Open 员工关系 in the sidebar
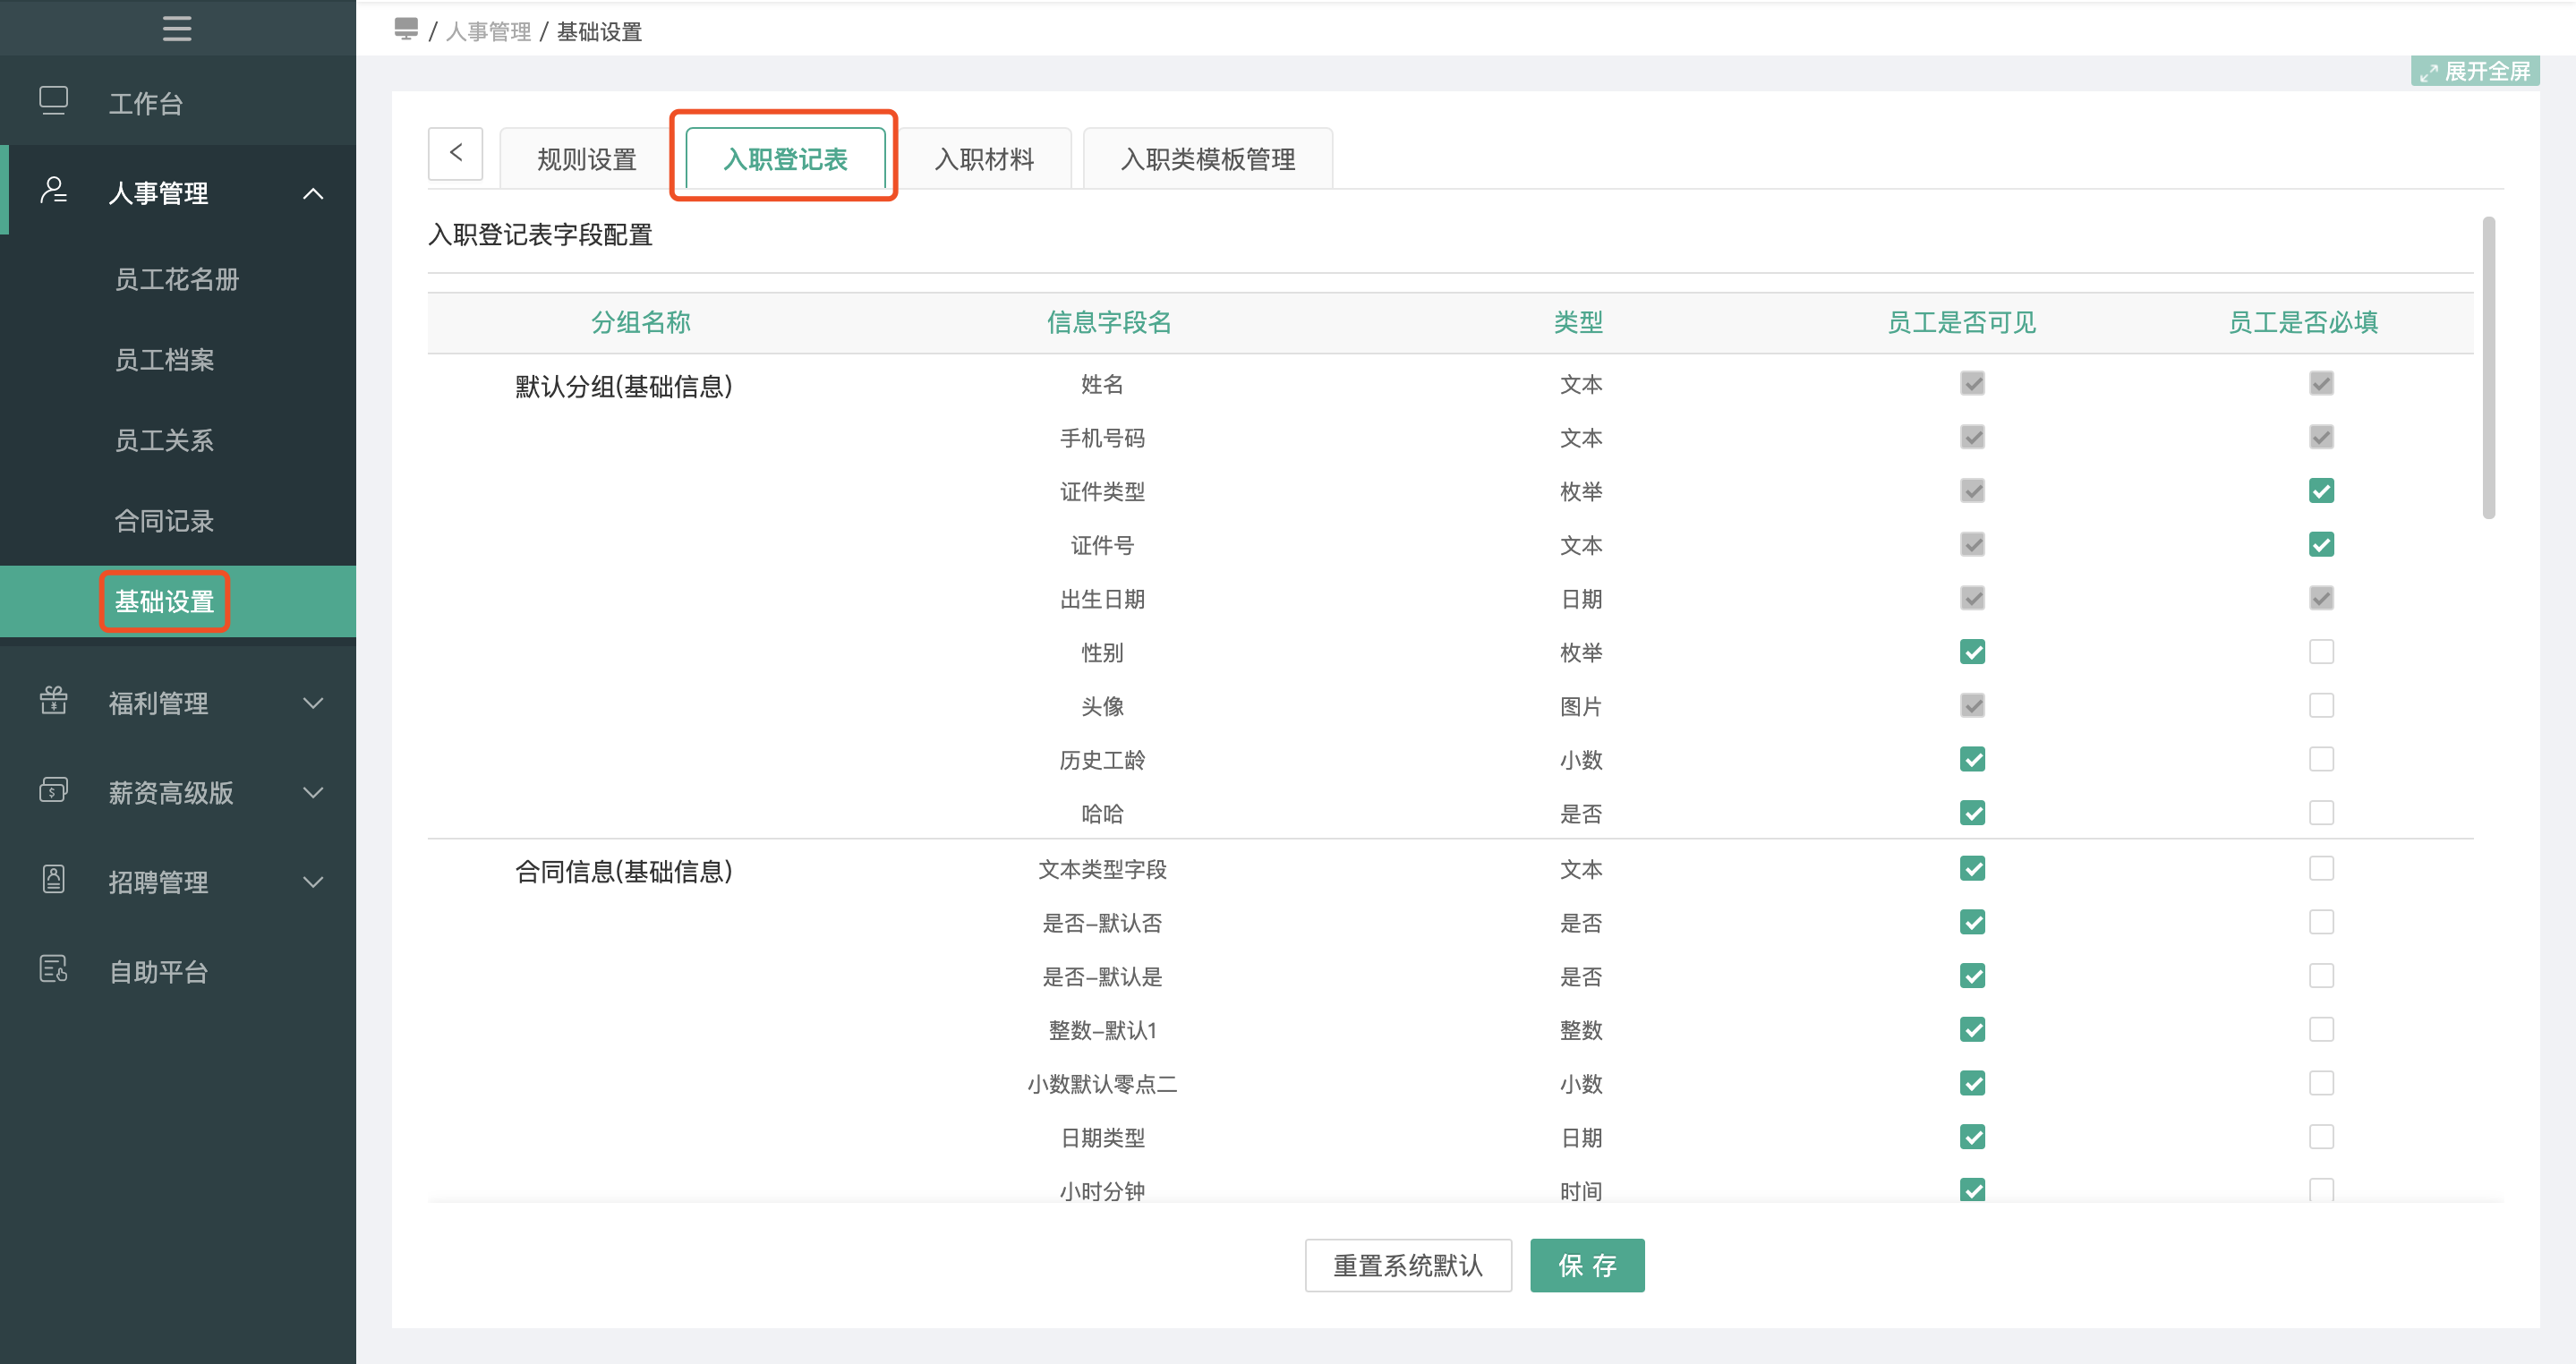Image resolution: width=2576 pixels, height=1364 pixels. pos(164,440)
